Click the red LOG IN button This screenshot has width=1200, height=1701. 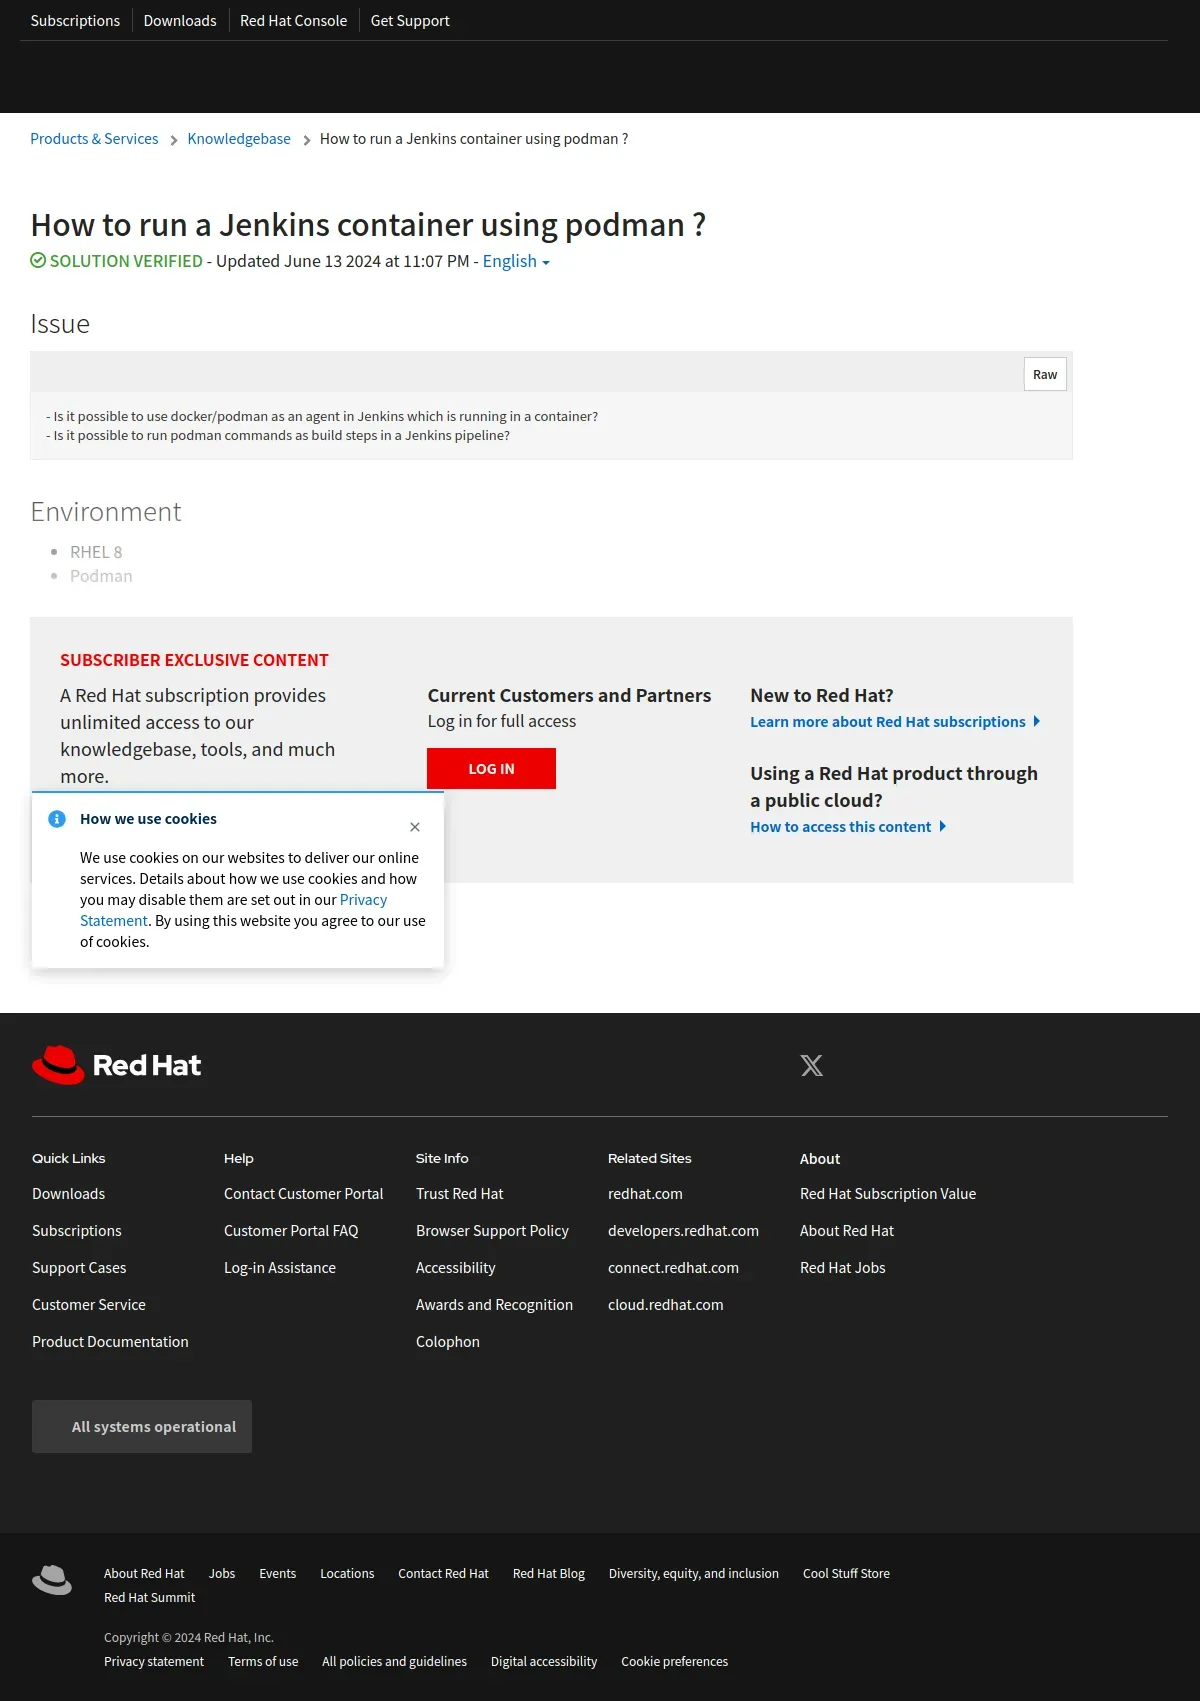click(x=491, y=769)
